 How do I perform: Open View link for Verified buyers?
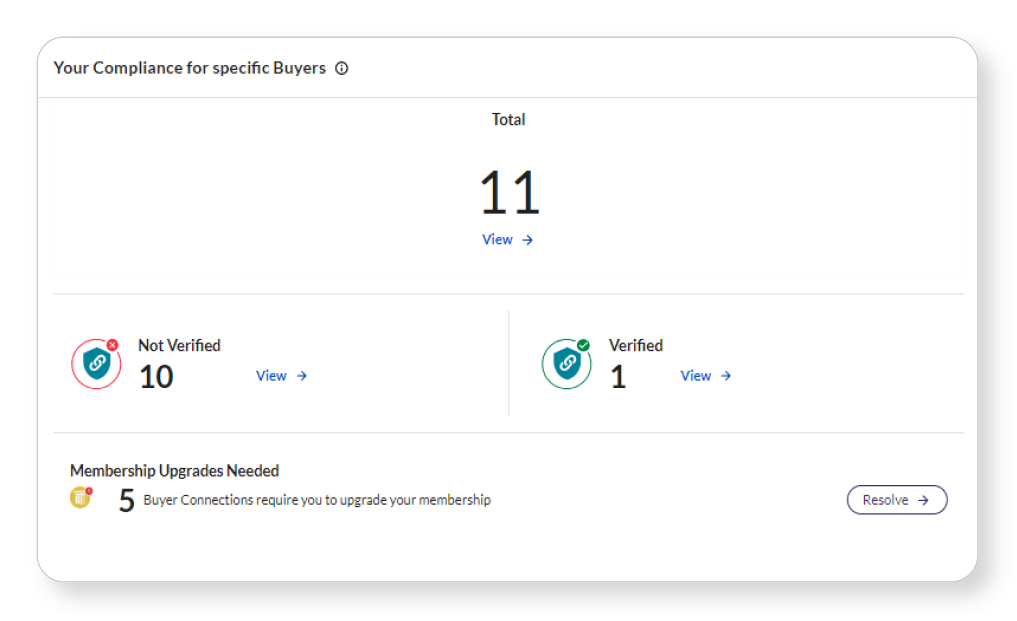pos(696,376)
